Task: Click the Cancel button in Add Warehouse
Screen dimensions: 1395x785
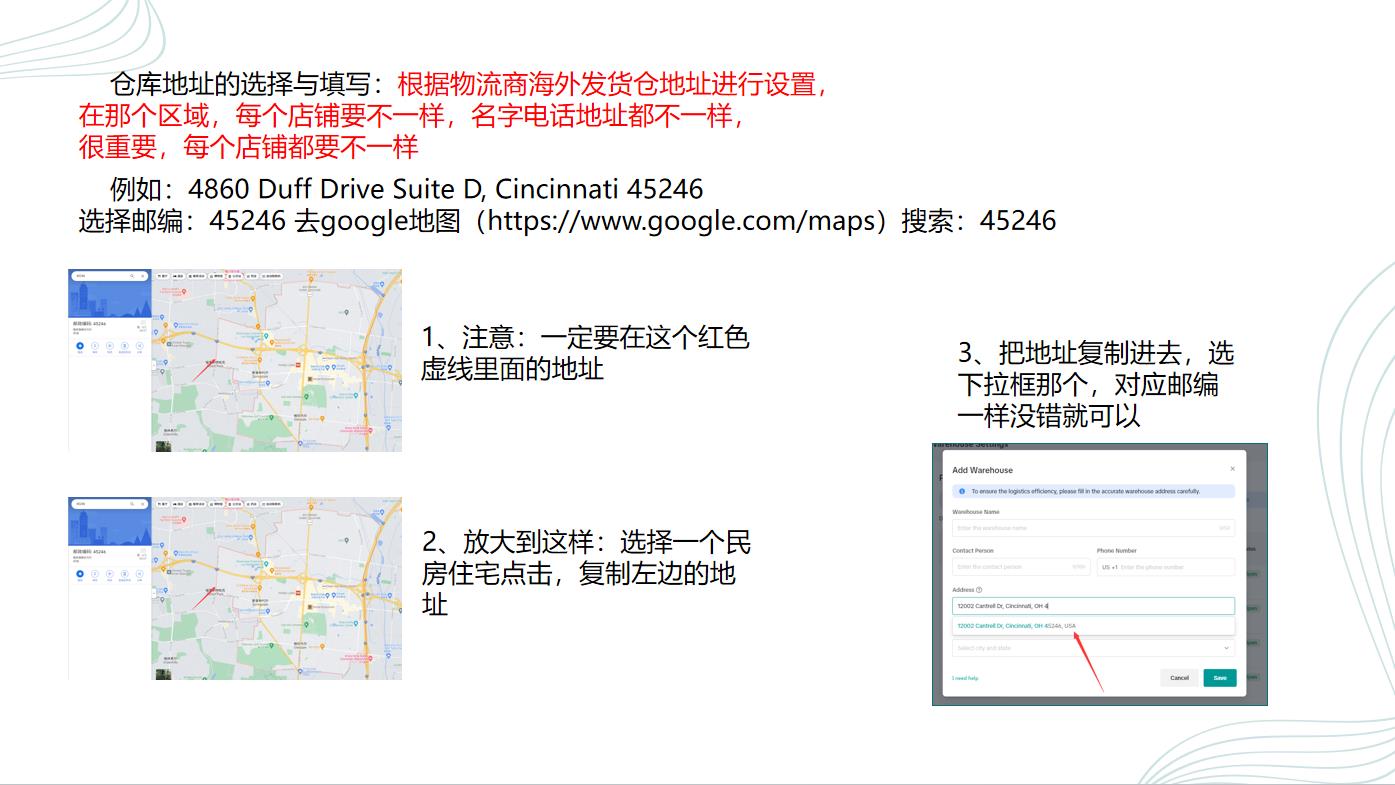Action: click(x=1179, y=678)
